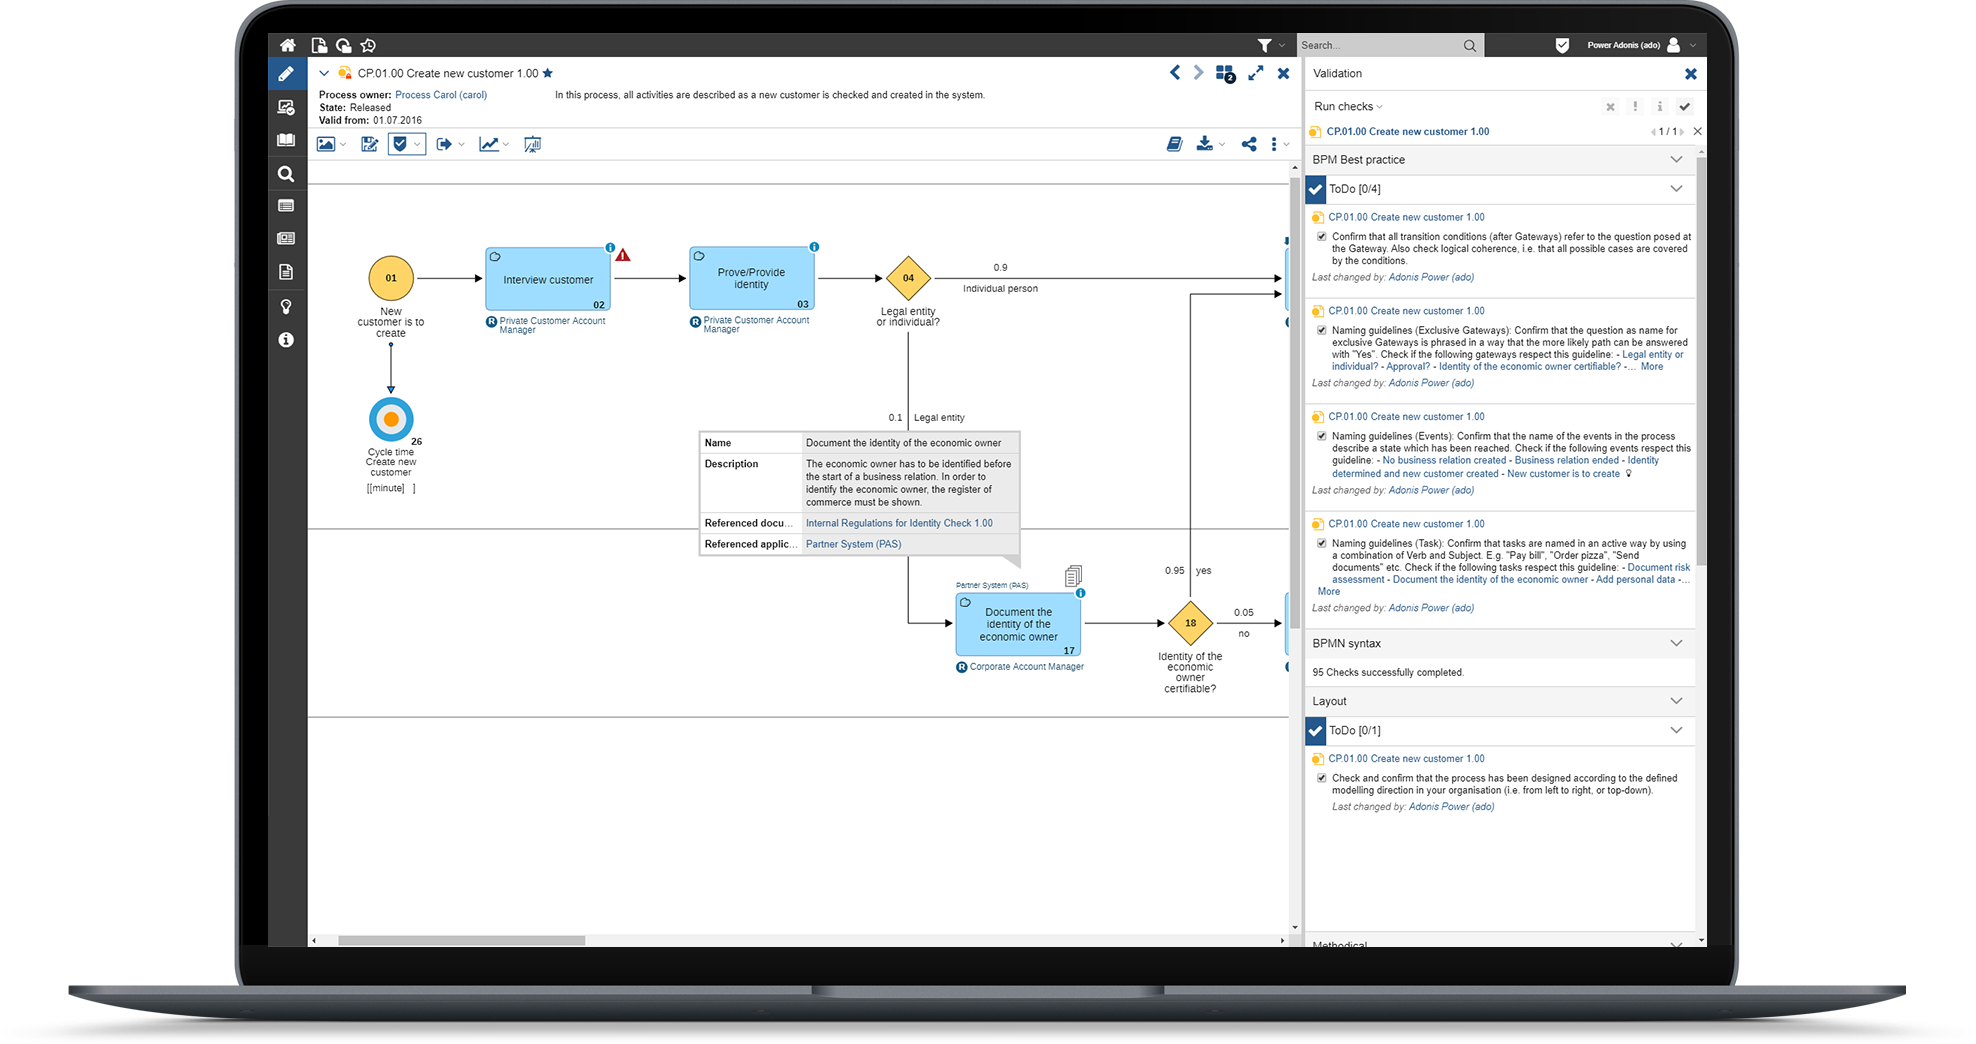Toggle checkbox for Naming guidelines (Events)
The image size is (1976, 1044).
tap(1321, 436)
